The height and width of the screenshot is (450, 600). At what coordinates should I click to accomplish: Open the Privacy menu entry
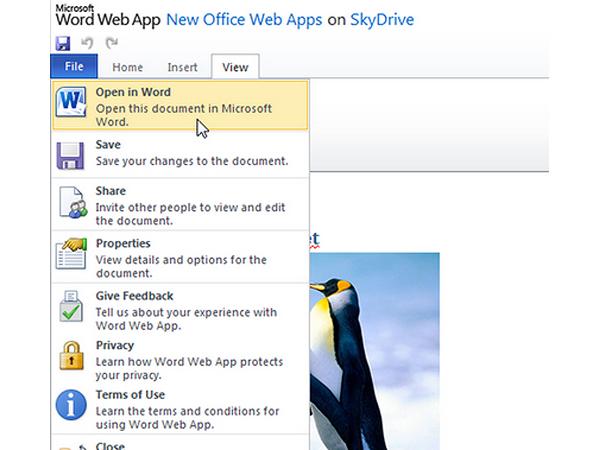[180, 359]
